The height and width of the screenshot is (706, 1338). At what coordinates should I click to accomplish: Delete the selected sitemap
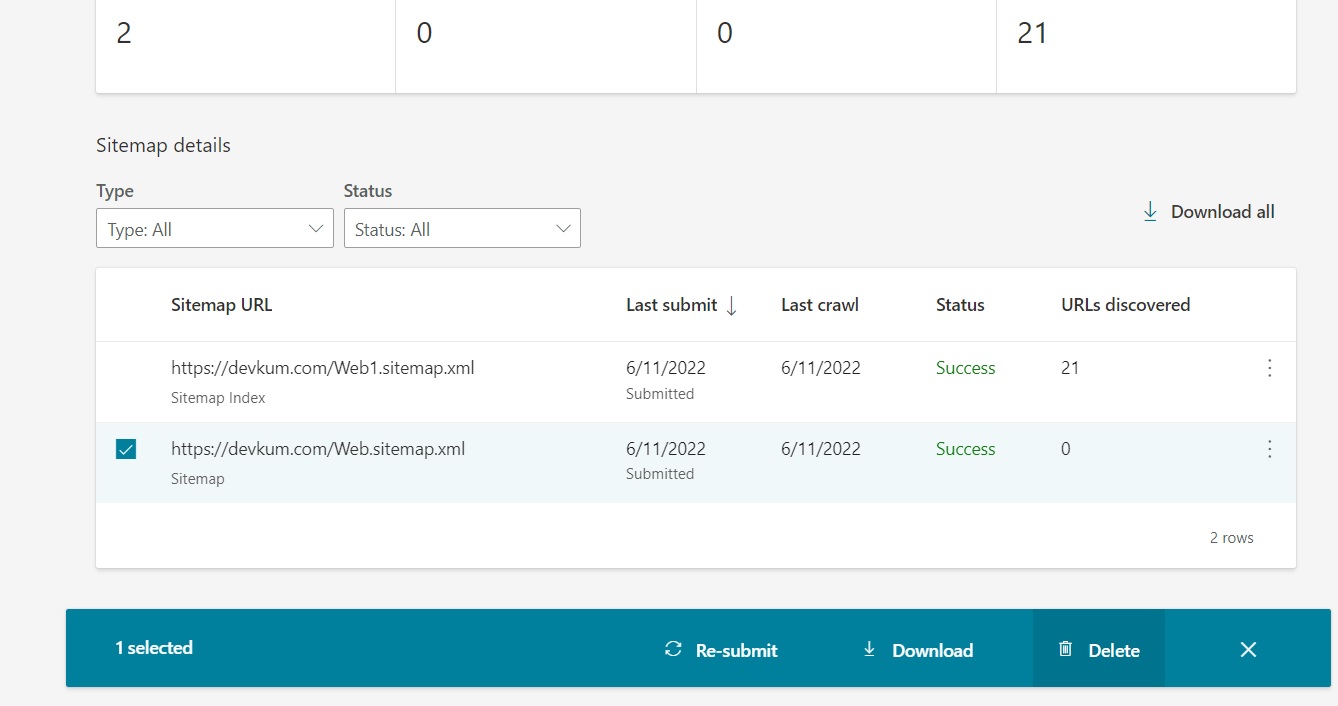(x=1099, y=650)
